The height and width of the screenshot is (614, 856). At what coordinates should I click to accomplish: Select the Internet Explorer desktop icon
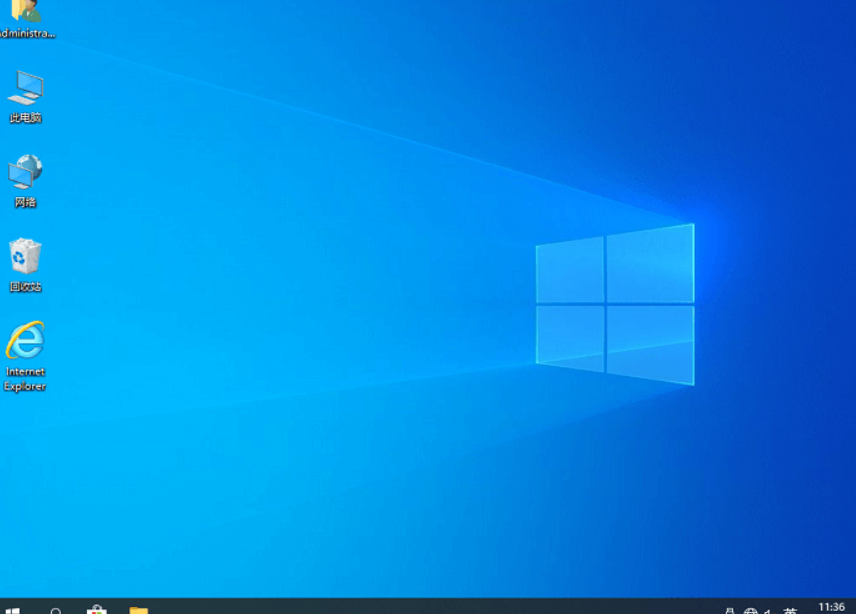(25, 341)
